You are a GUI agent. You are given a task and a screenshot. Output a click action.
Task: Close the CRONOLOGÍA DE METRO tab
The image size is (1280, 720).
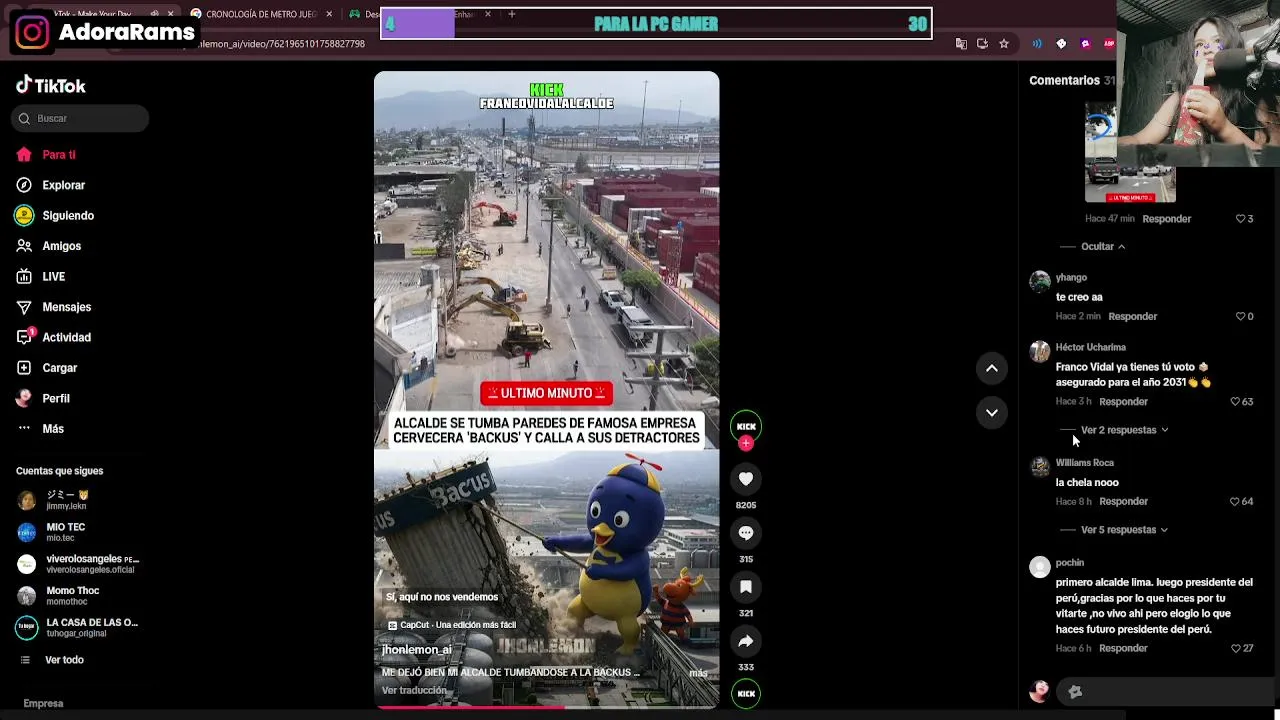(329, 14)
